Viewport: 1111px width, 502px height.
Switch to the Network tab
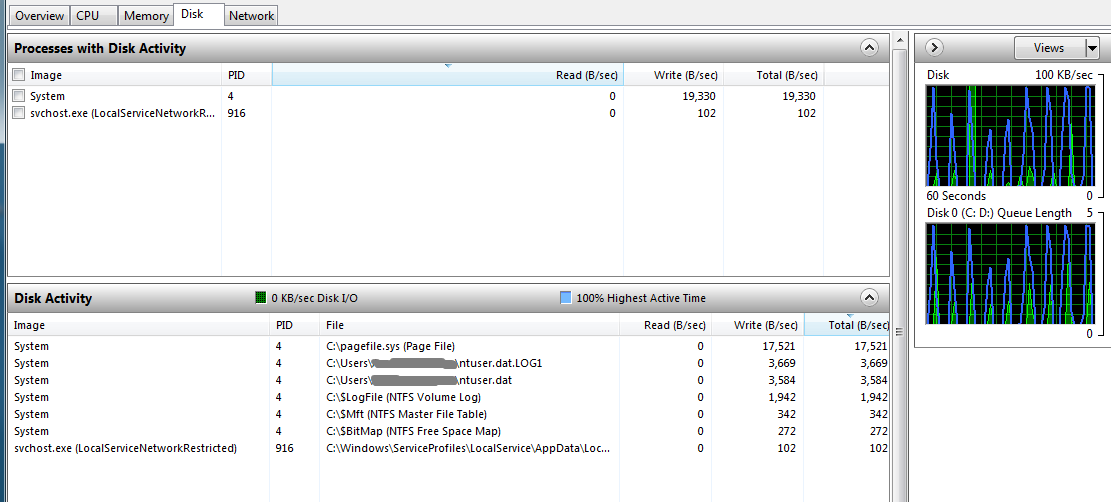[x=252, y=16]
